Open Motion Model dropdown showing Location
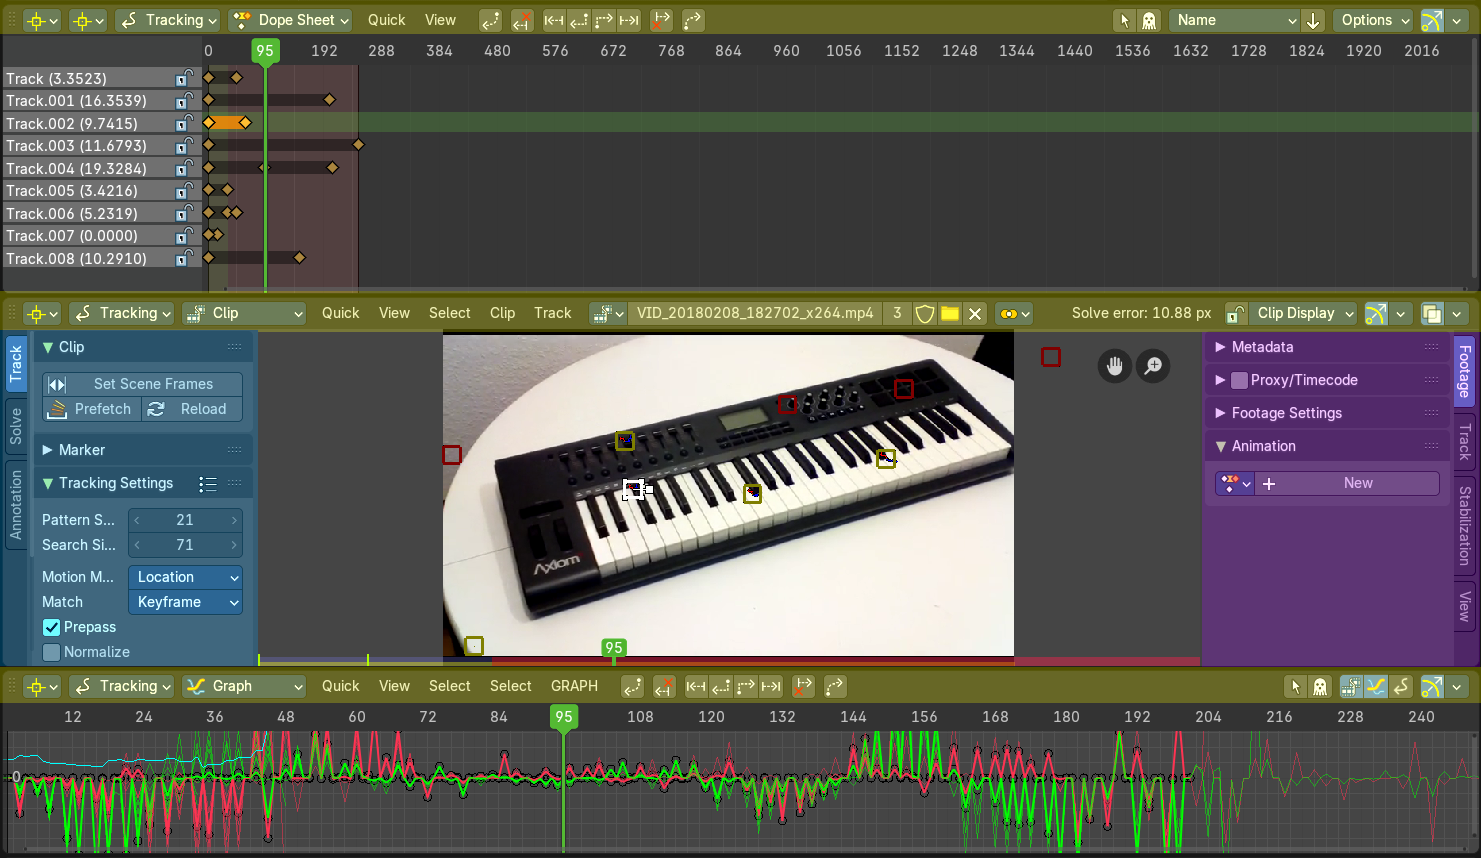The width and height of the screenshot is (1481, 858). (x=185, y=578)
